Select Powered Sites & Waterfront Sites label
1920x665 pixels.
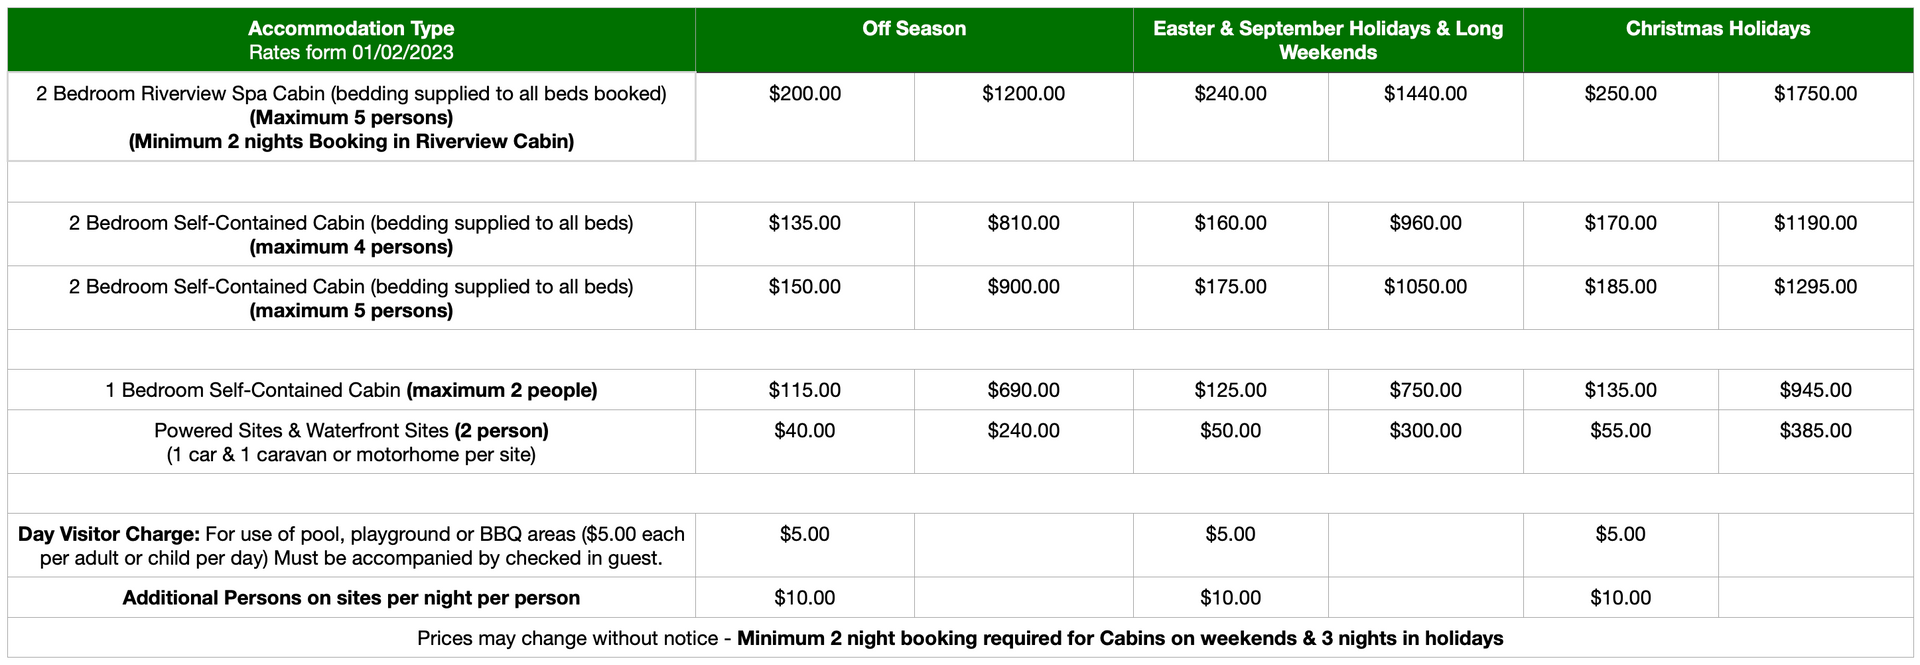[351, 442]
